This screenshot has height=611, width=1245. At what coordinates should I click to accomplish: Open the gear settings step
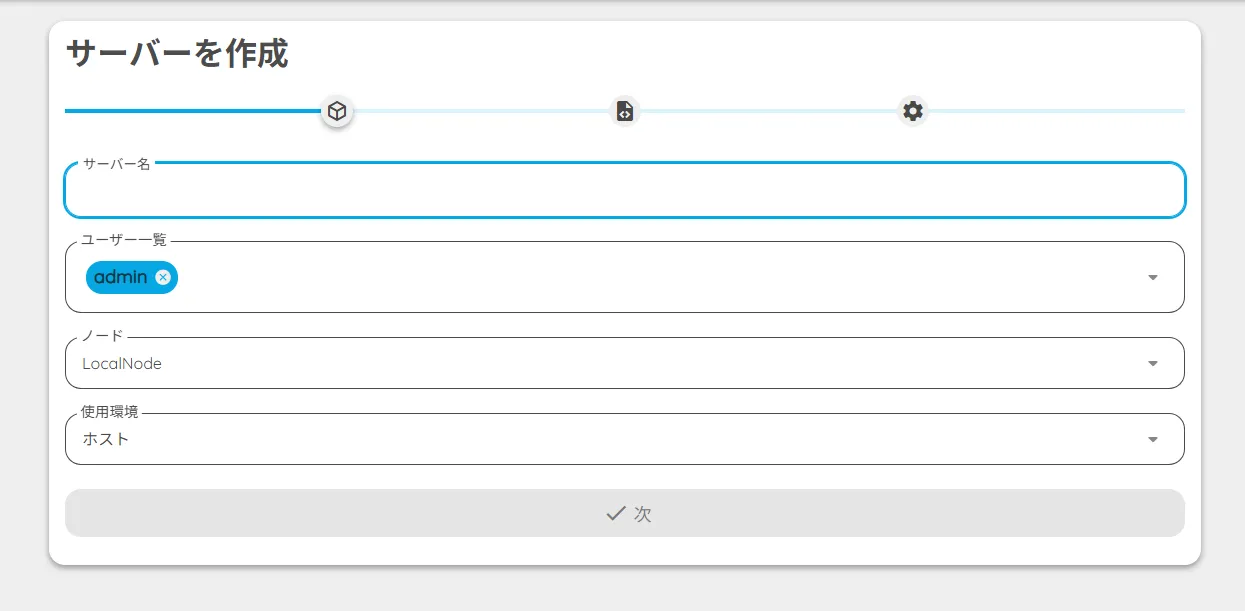913,111
